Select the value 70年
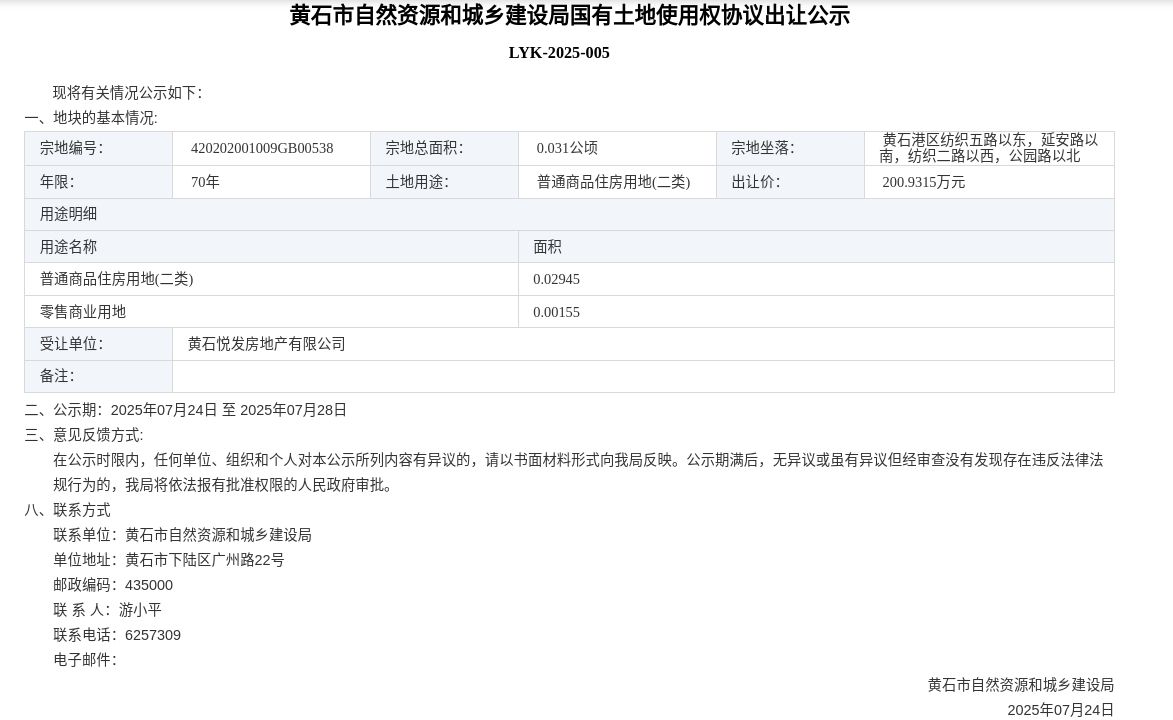1173x720 pixels. [x=205, y=182]
